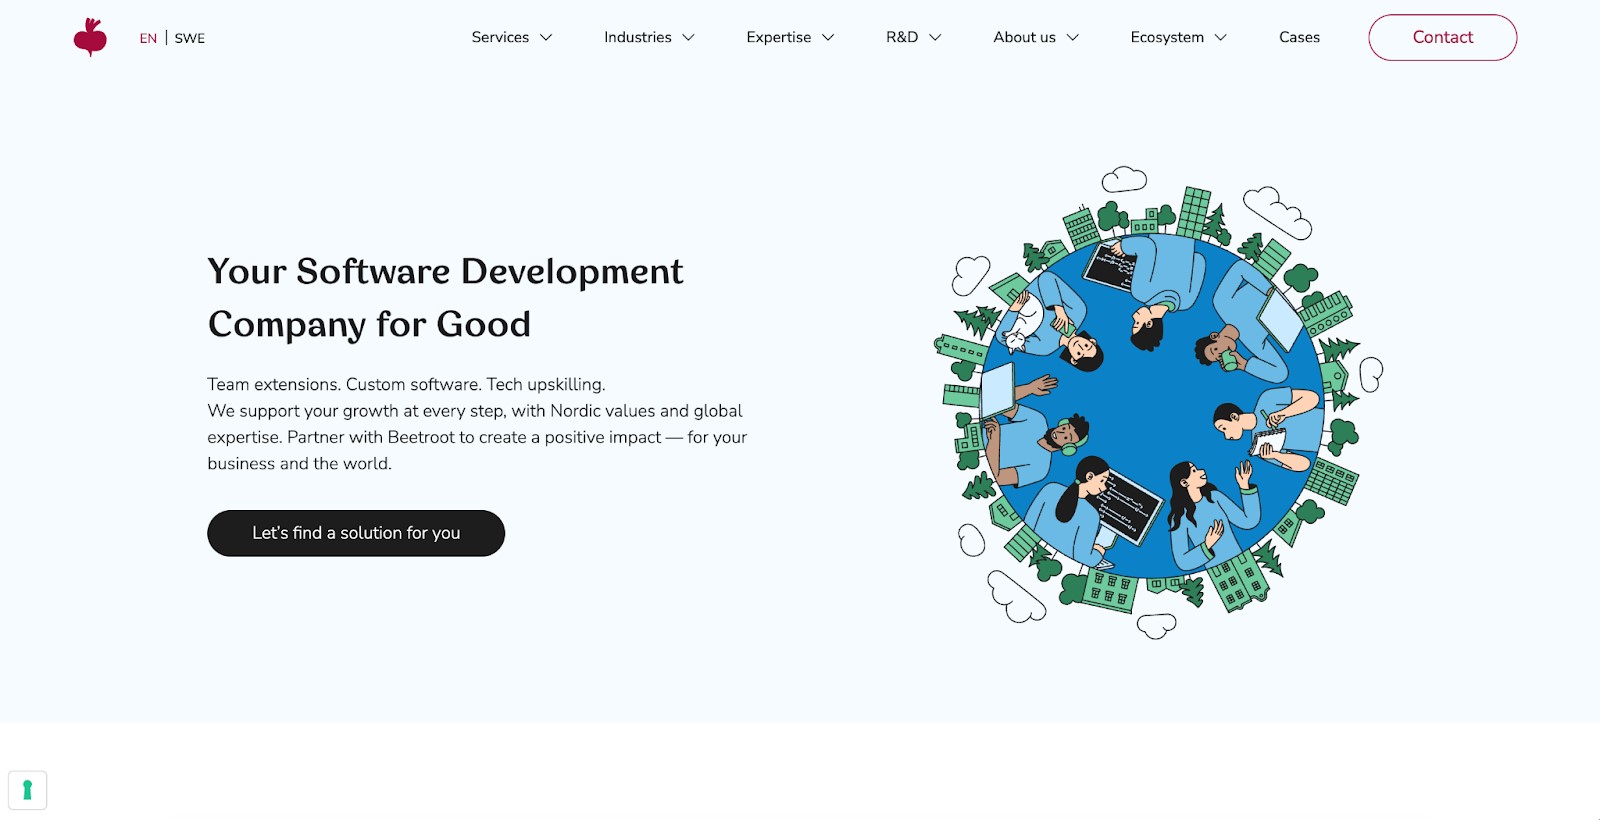Expand the arrow next to Ecosystem

1220,38
